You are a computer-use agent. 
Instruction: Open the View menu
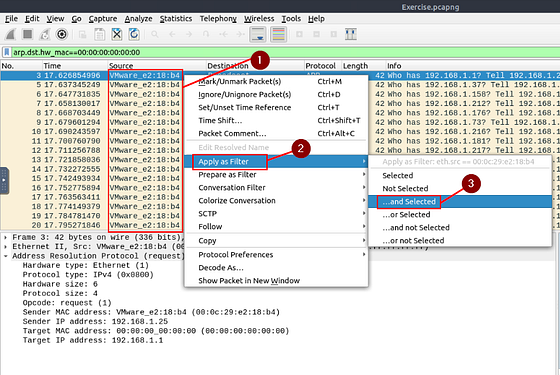(x=55, y=19)
